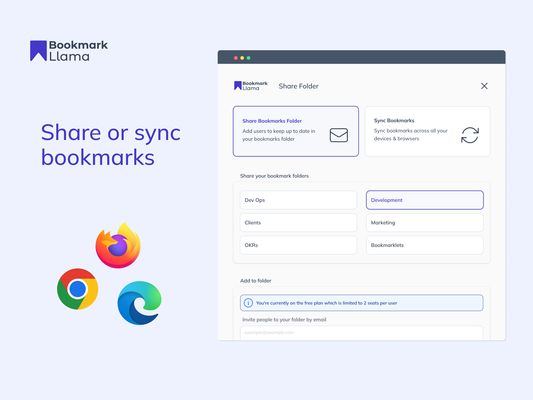
Task: Select the Share Bookmarks Folder card
Action: [296, 131]
